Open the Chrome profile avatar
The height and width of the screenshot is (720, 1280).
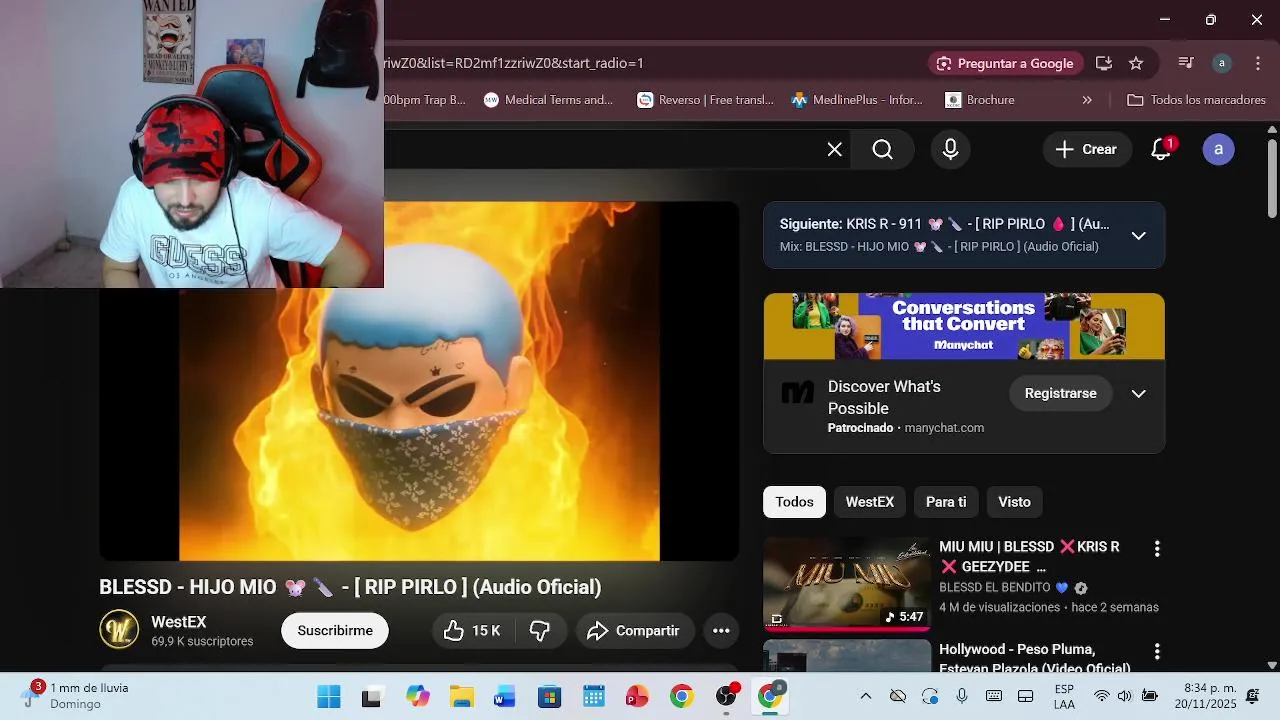coord(1221,63)
